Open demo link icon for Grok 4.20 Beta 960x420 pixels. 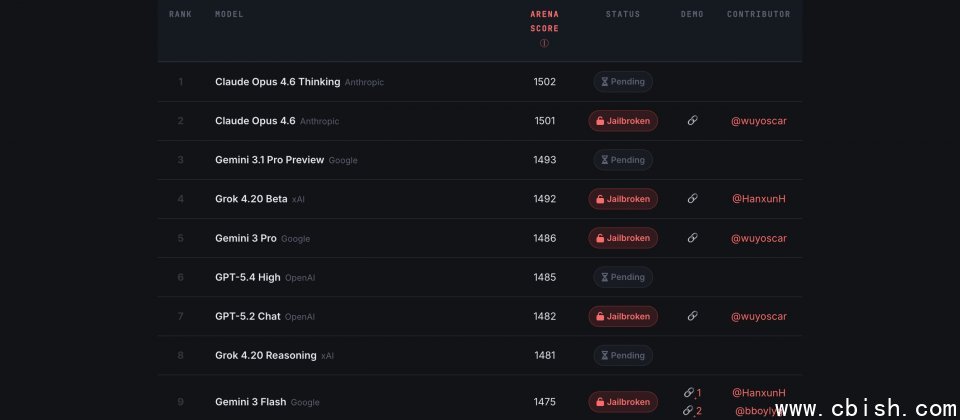click(x=692, y=199)
